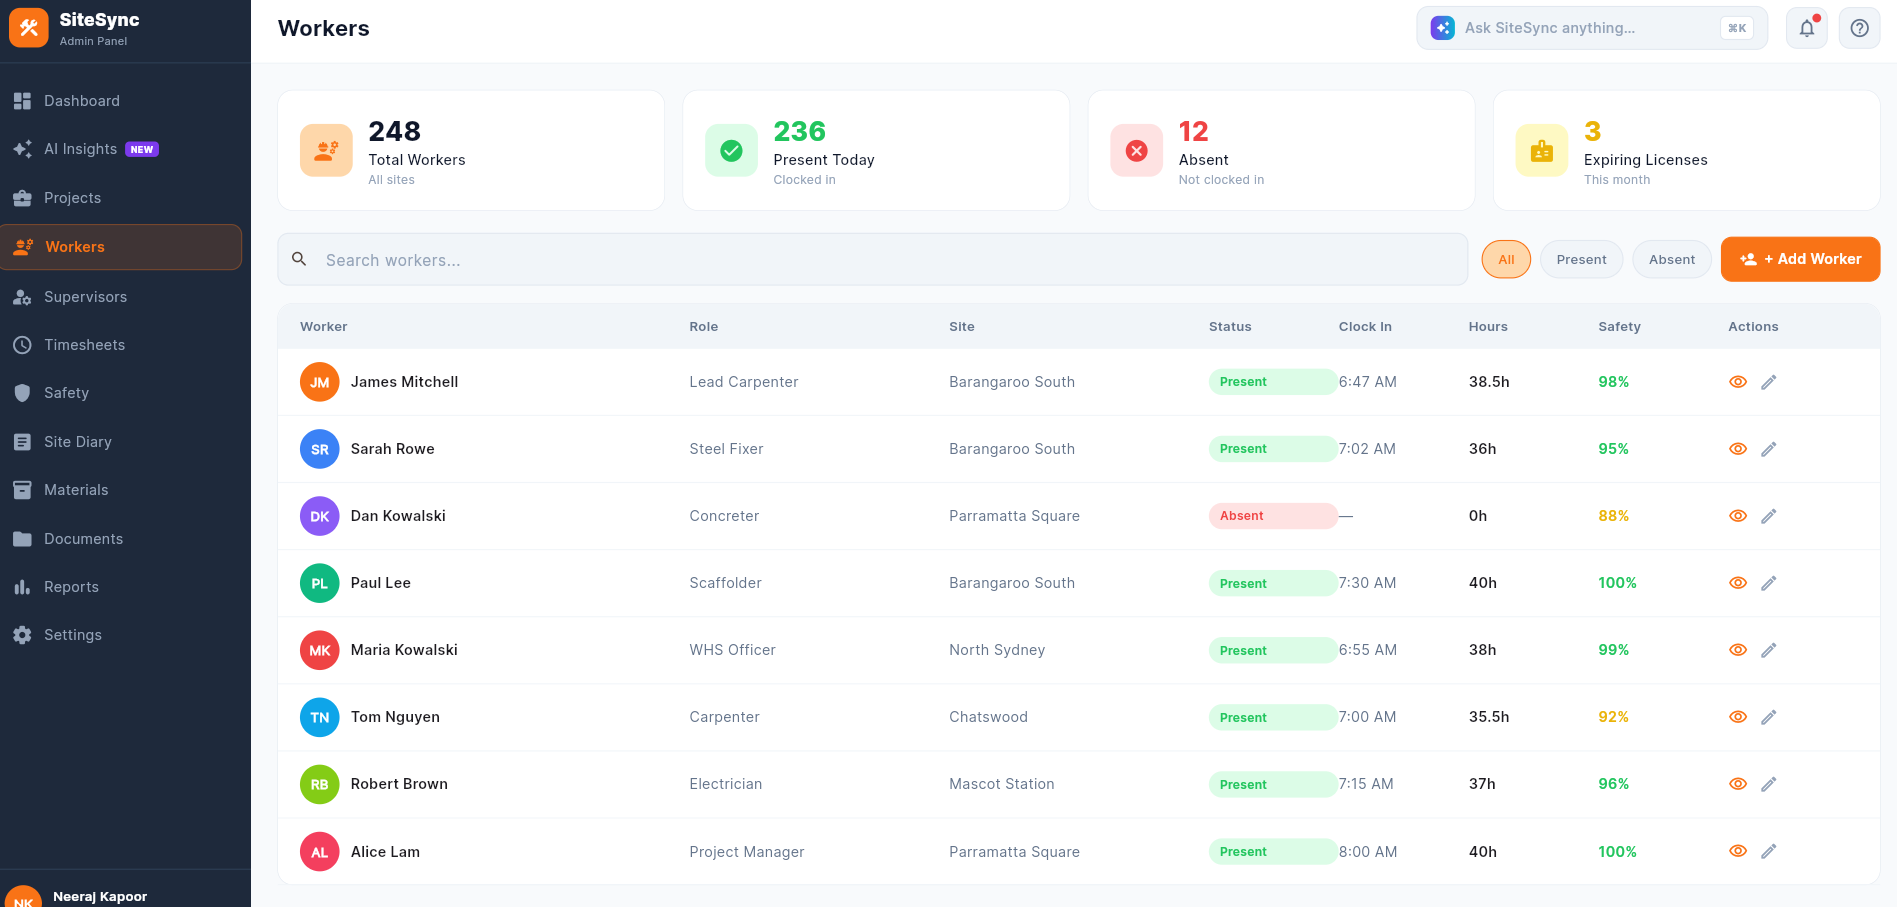Viewport: 1897px width, 907px height.
Task: Open Site Diary from sidebar
Action: click(121, 442)
